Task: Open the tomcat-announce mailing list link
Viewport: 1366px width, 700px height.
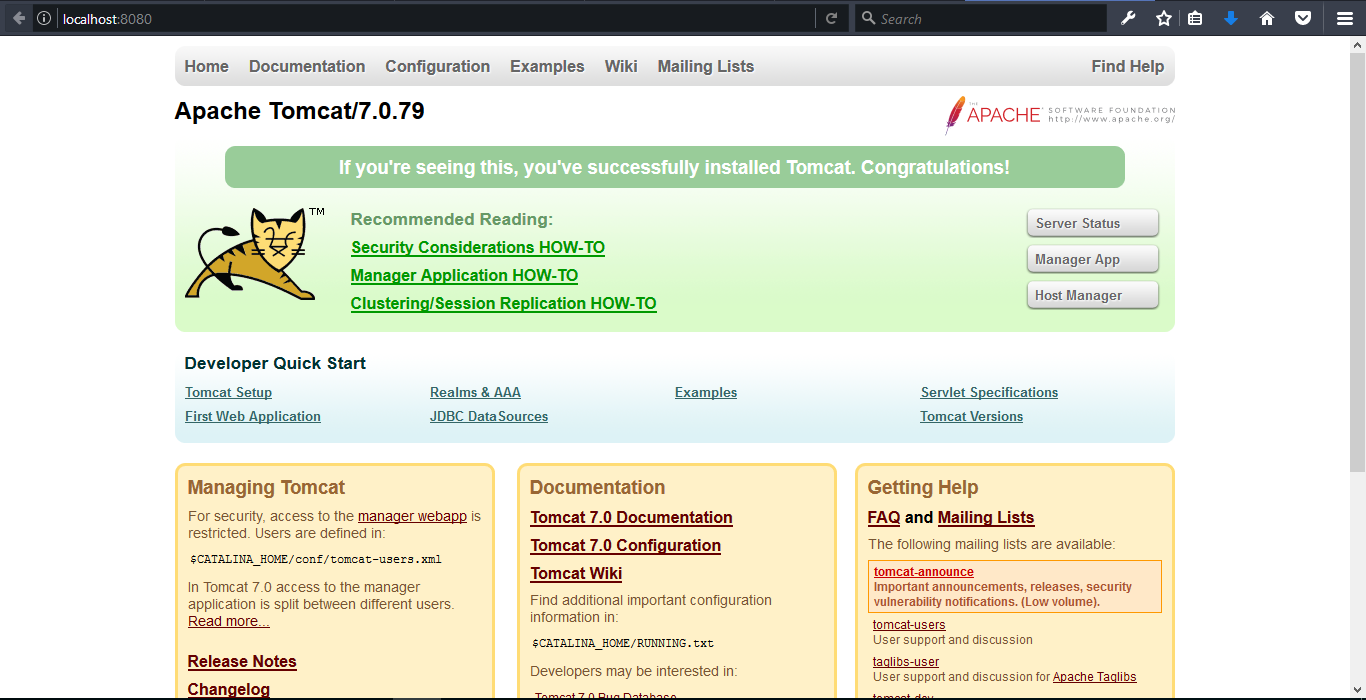Action: coord(924,572)
